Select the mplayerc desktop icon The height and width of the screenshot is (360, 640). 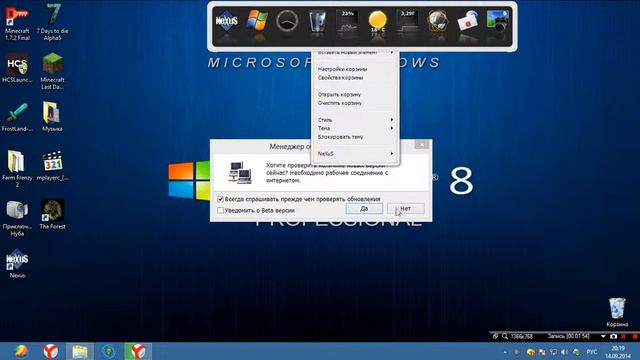tap(52, 166)
